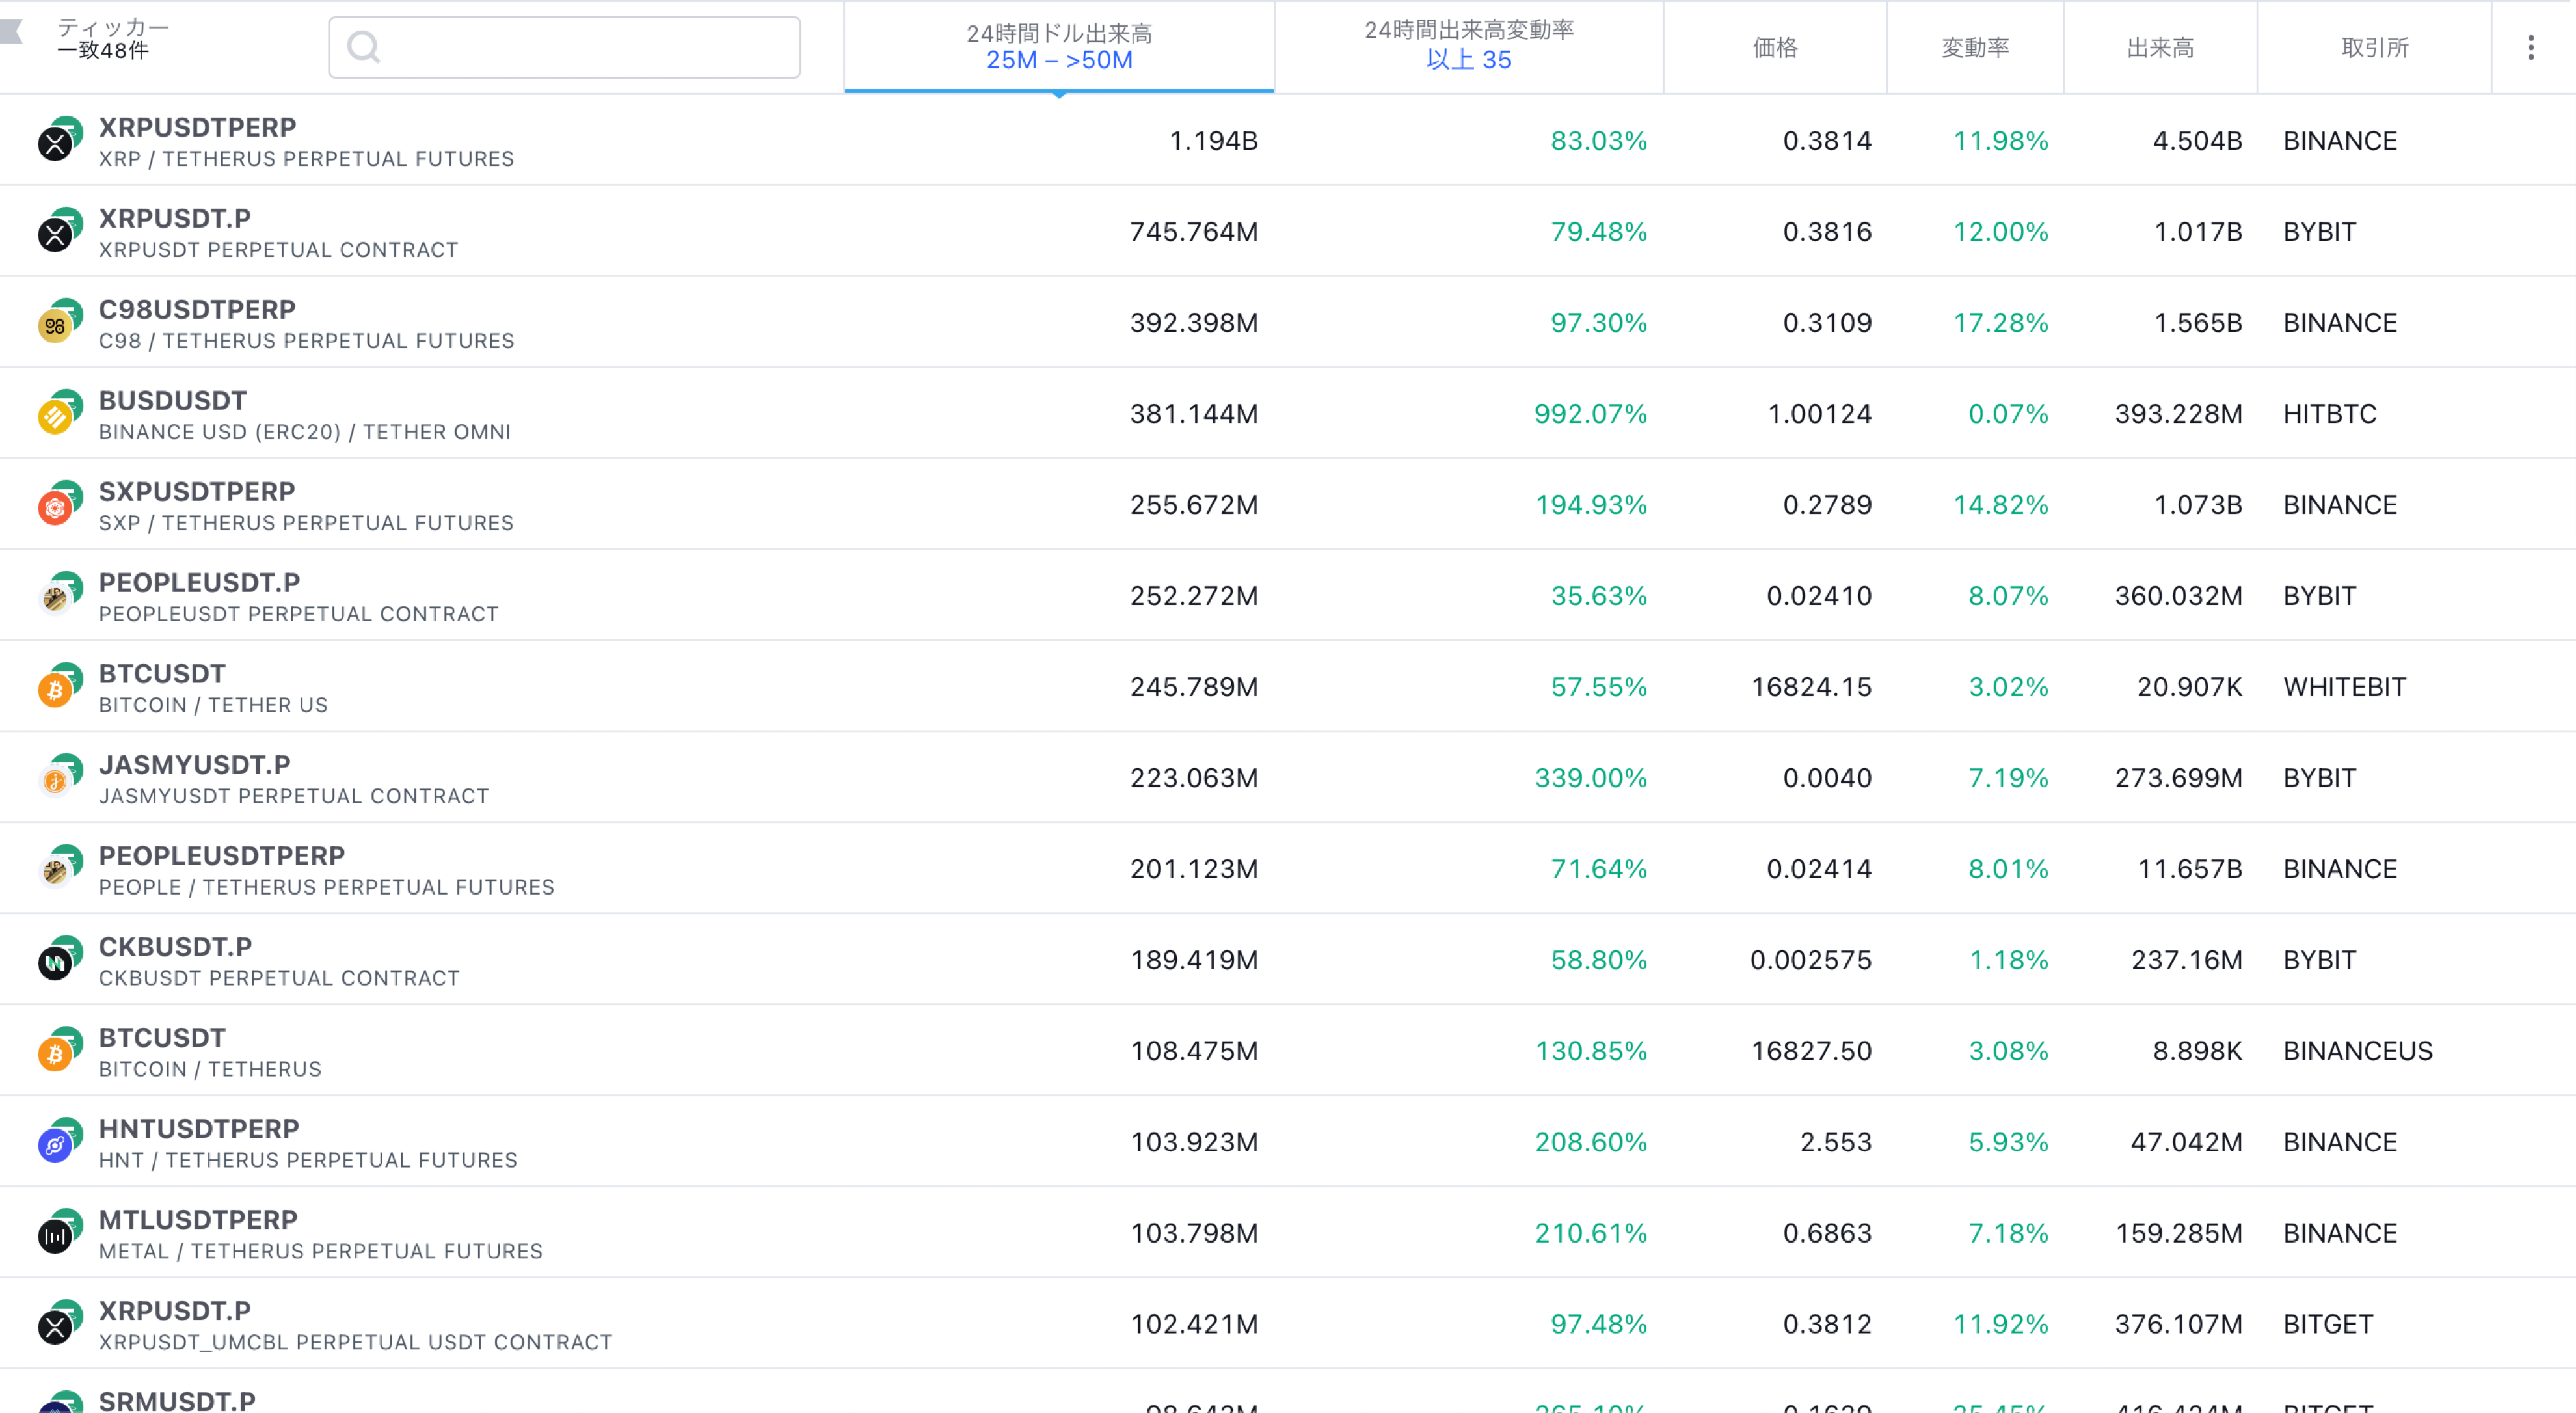
Task: Open the HNTUSDTPERP ticker link
Action: (199, 1128)
